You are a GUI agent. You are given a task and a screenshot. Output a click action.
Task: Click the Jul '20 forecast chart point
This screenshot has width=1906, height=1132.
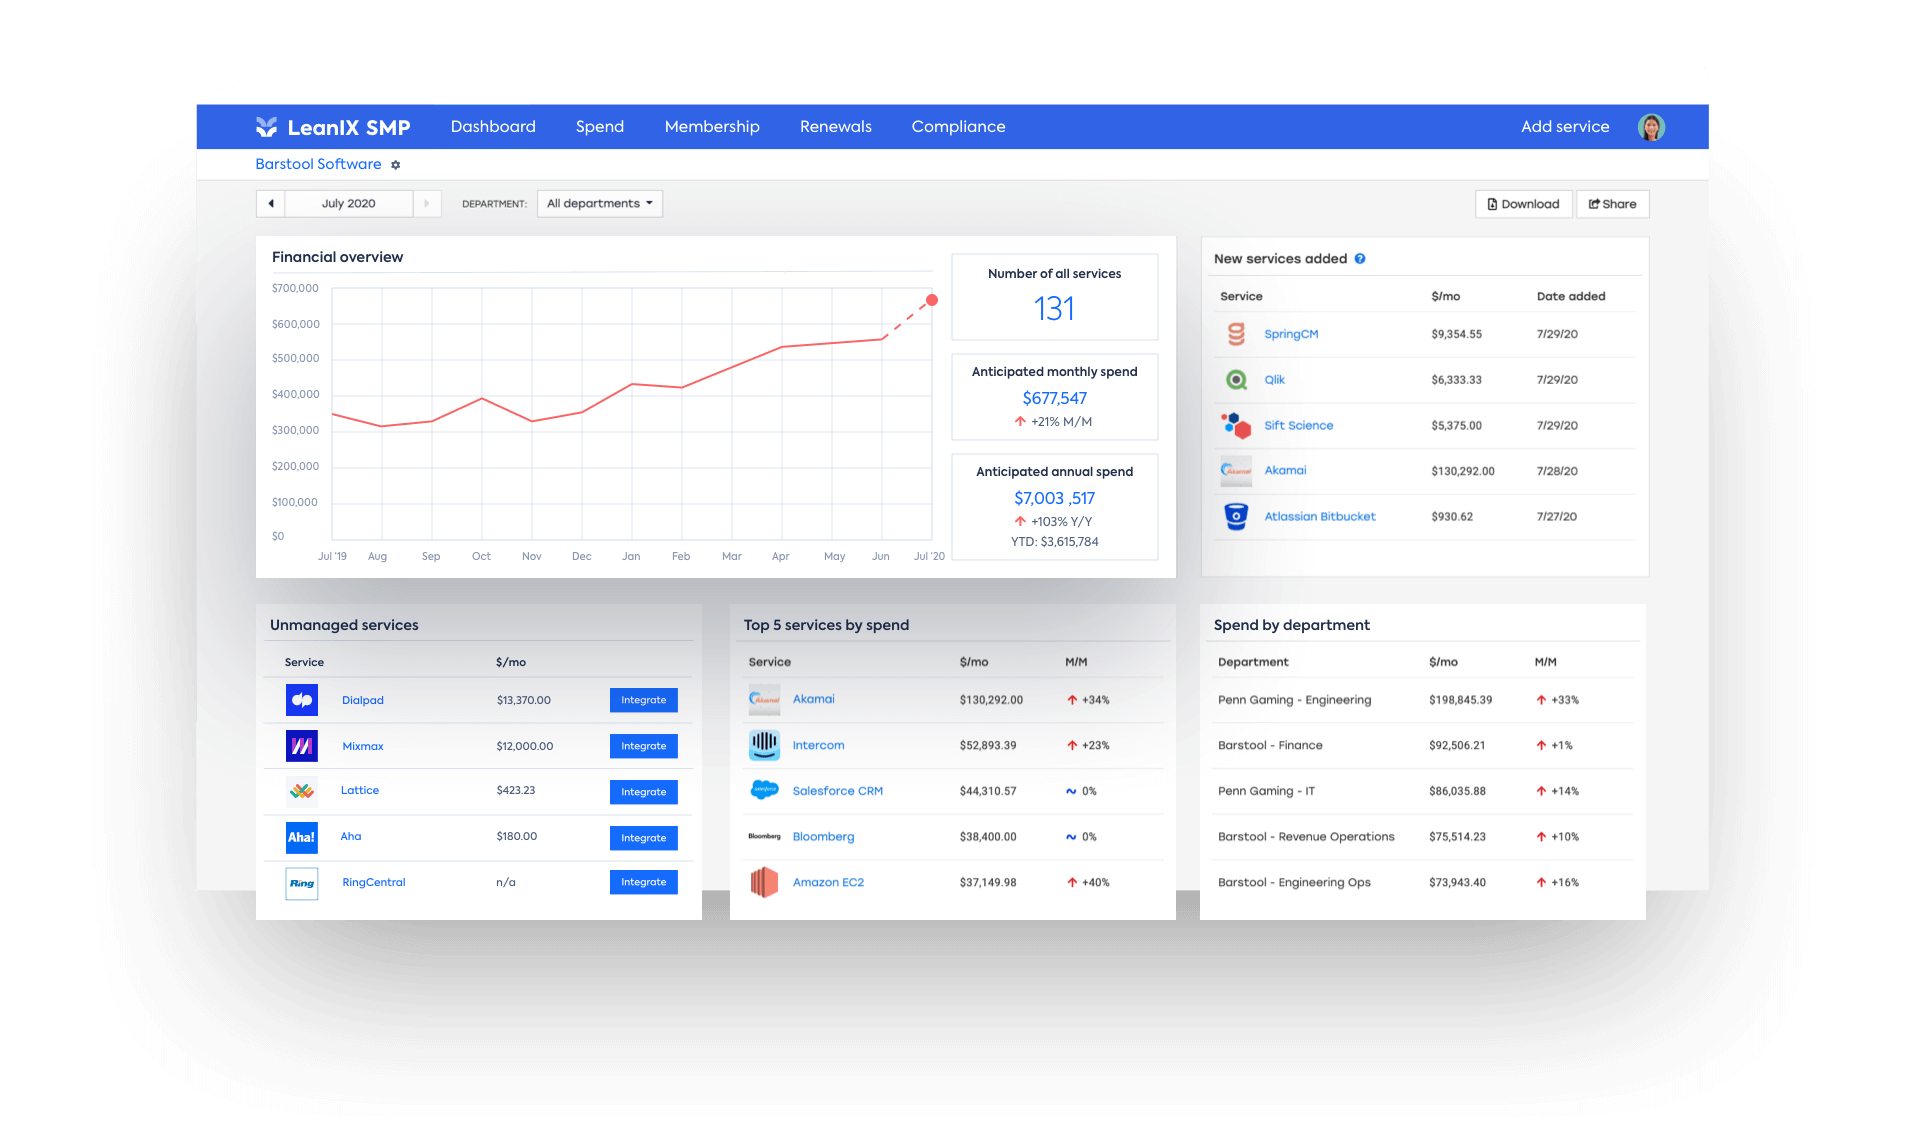click(932, 300)
